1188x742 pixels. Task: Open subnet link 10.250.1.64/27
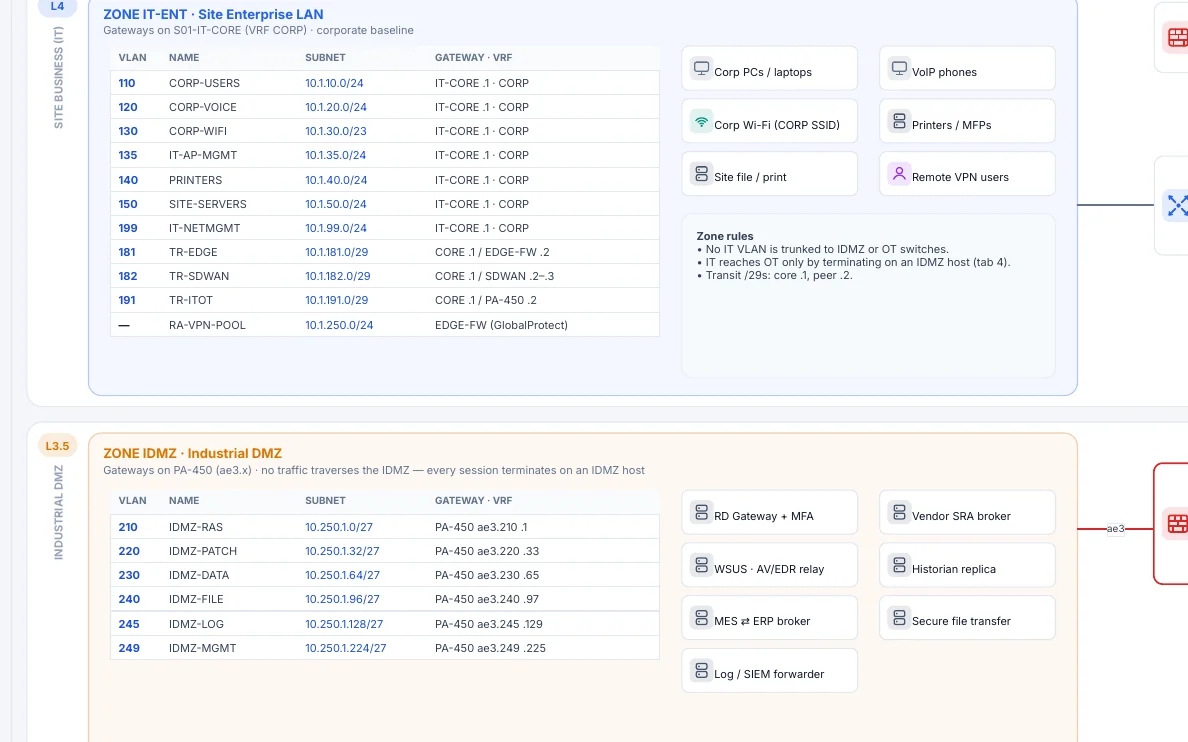(342, 575)
